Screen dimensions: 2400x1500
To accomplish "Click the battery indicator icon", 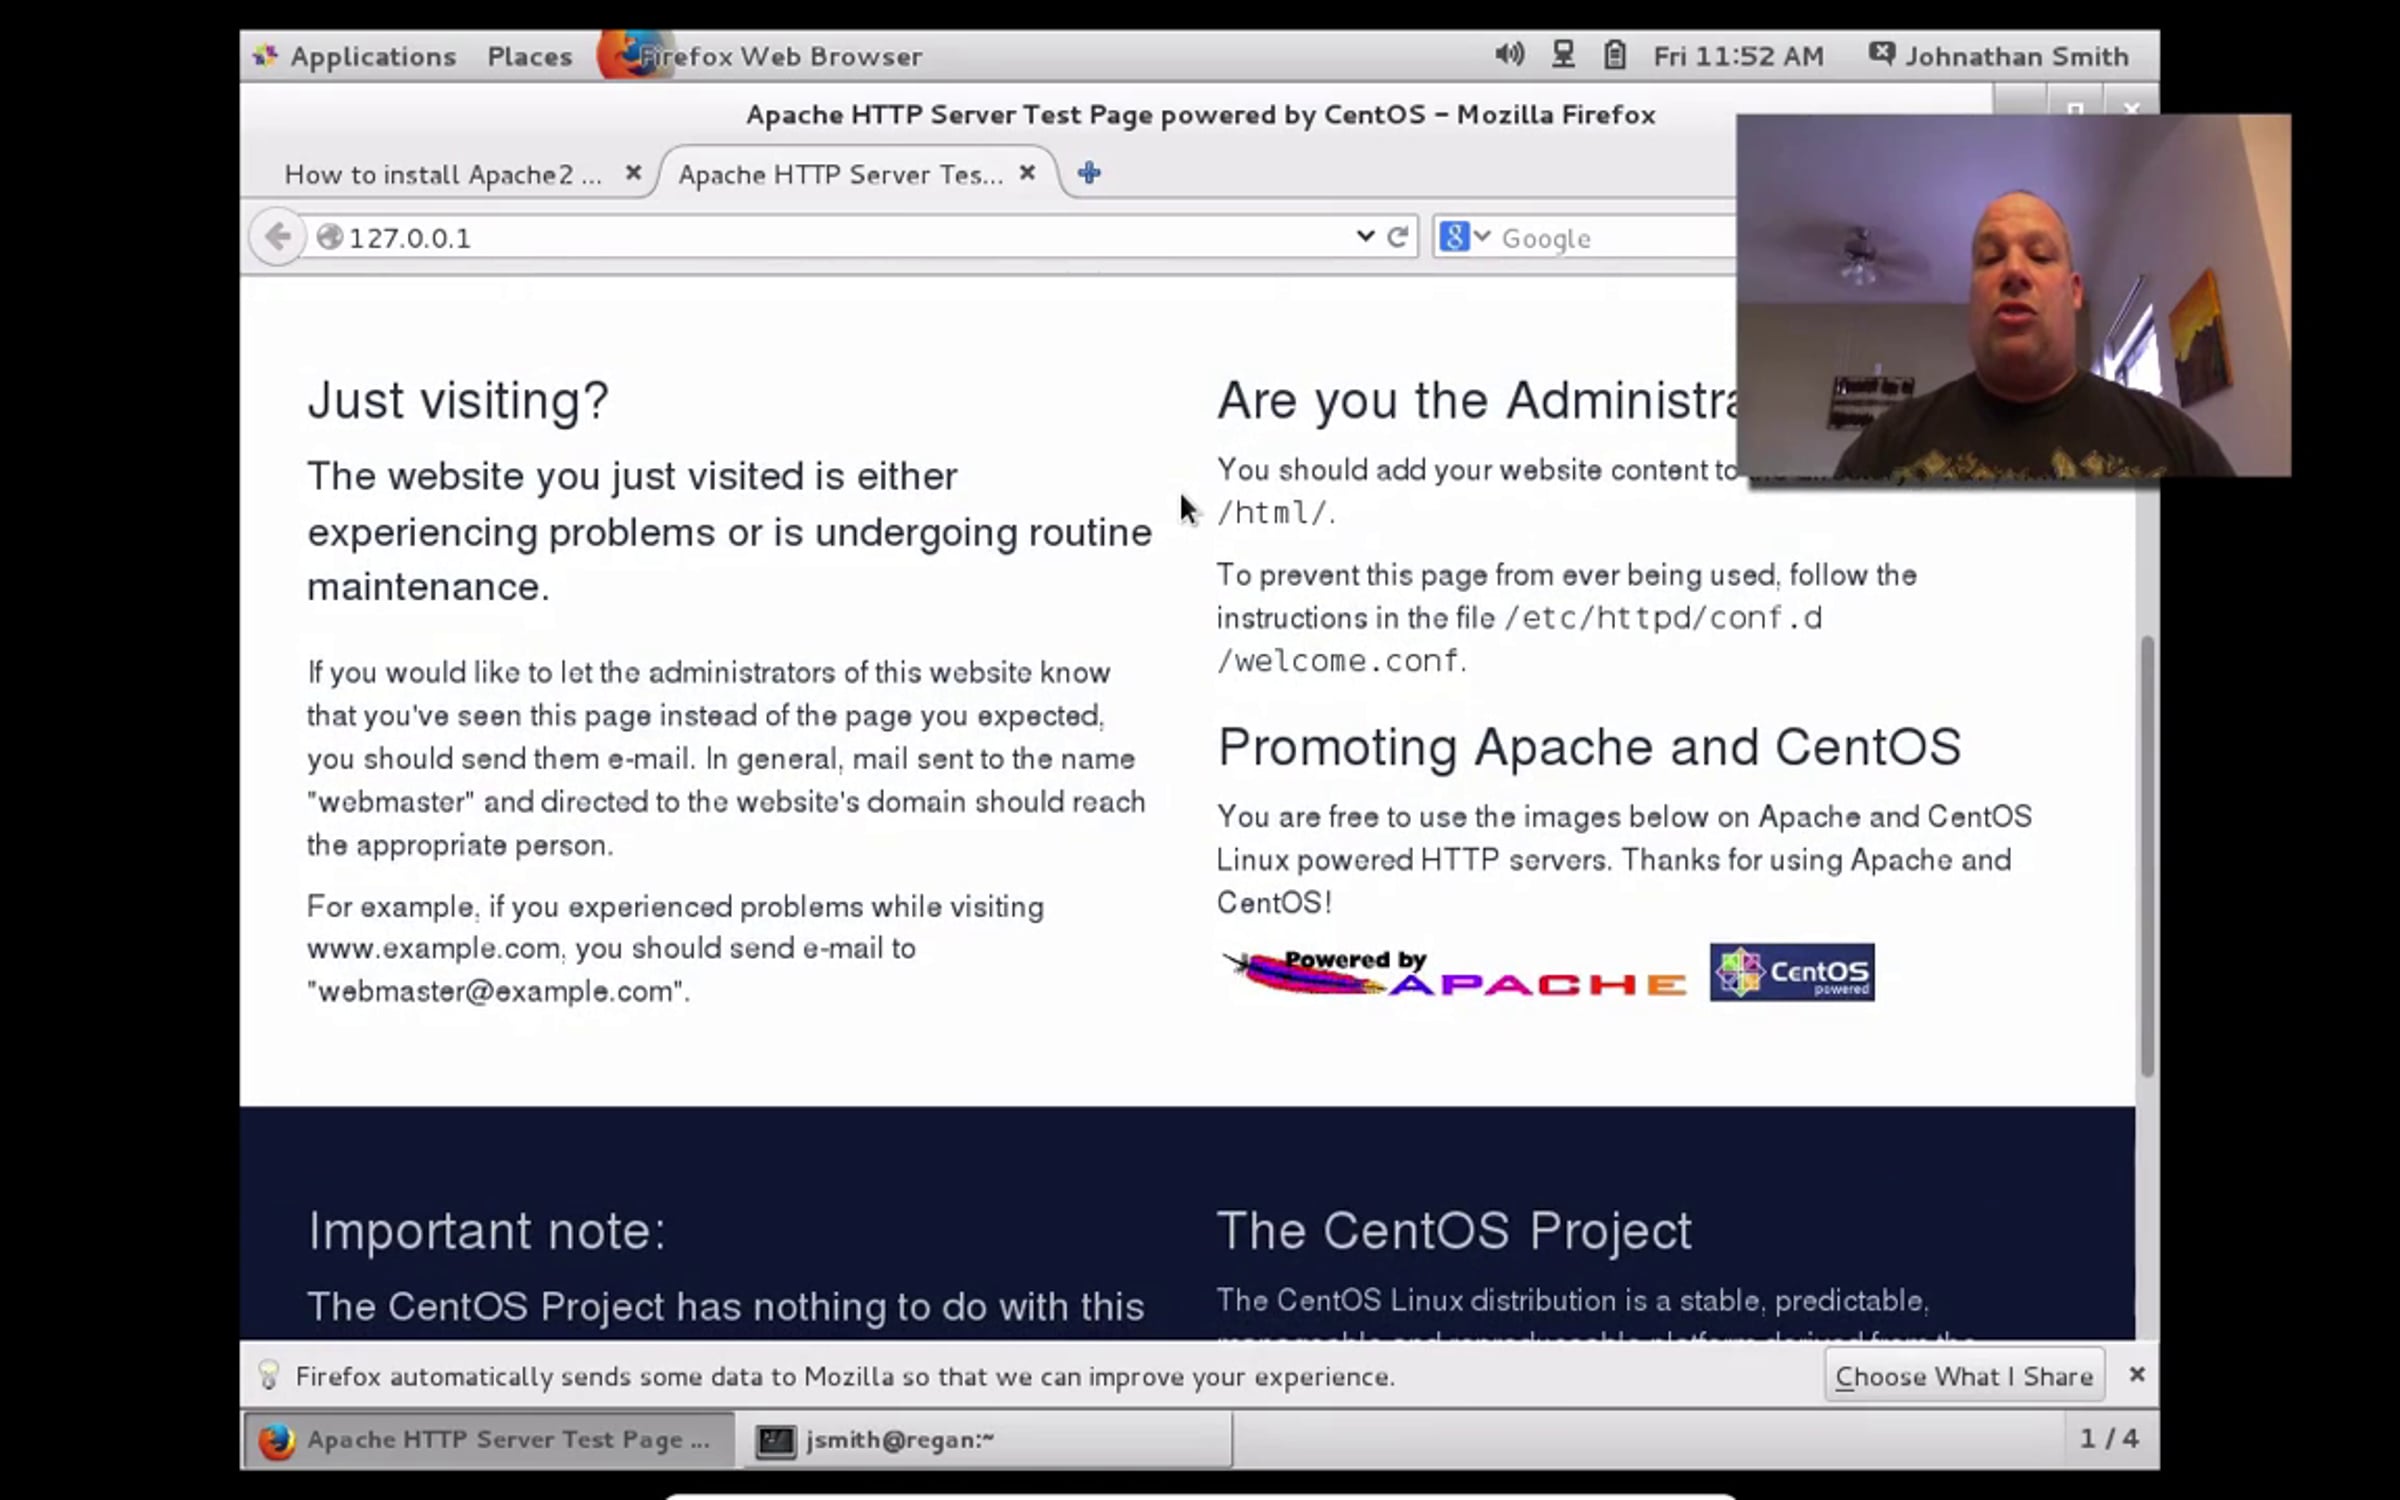I will 1614,55.
